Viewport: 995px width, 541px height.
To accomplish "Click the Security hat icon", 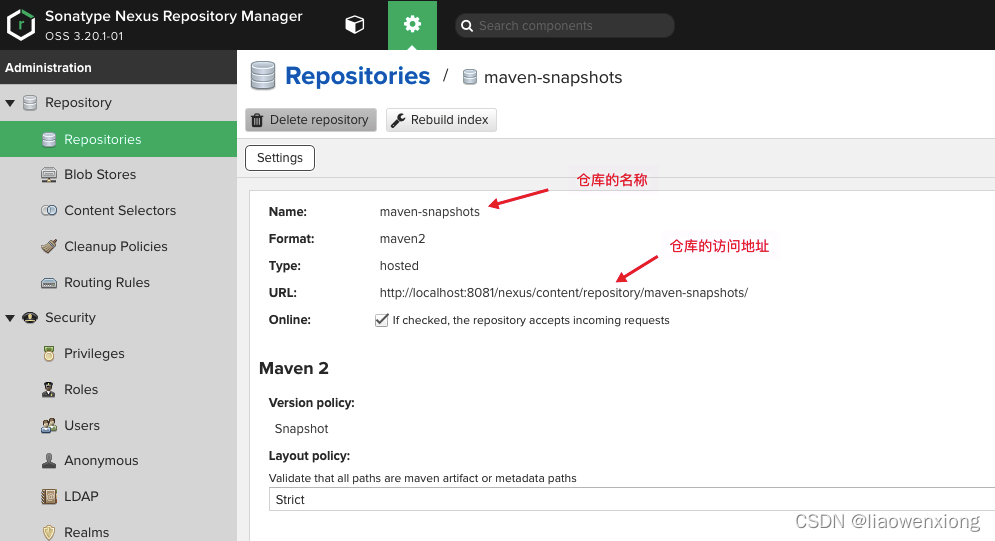I will click(x=30, y=318).
